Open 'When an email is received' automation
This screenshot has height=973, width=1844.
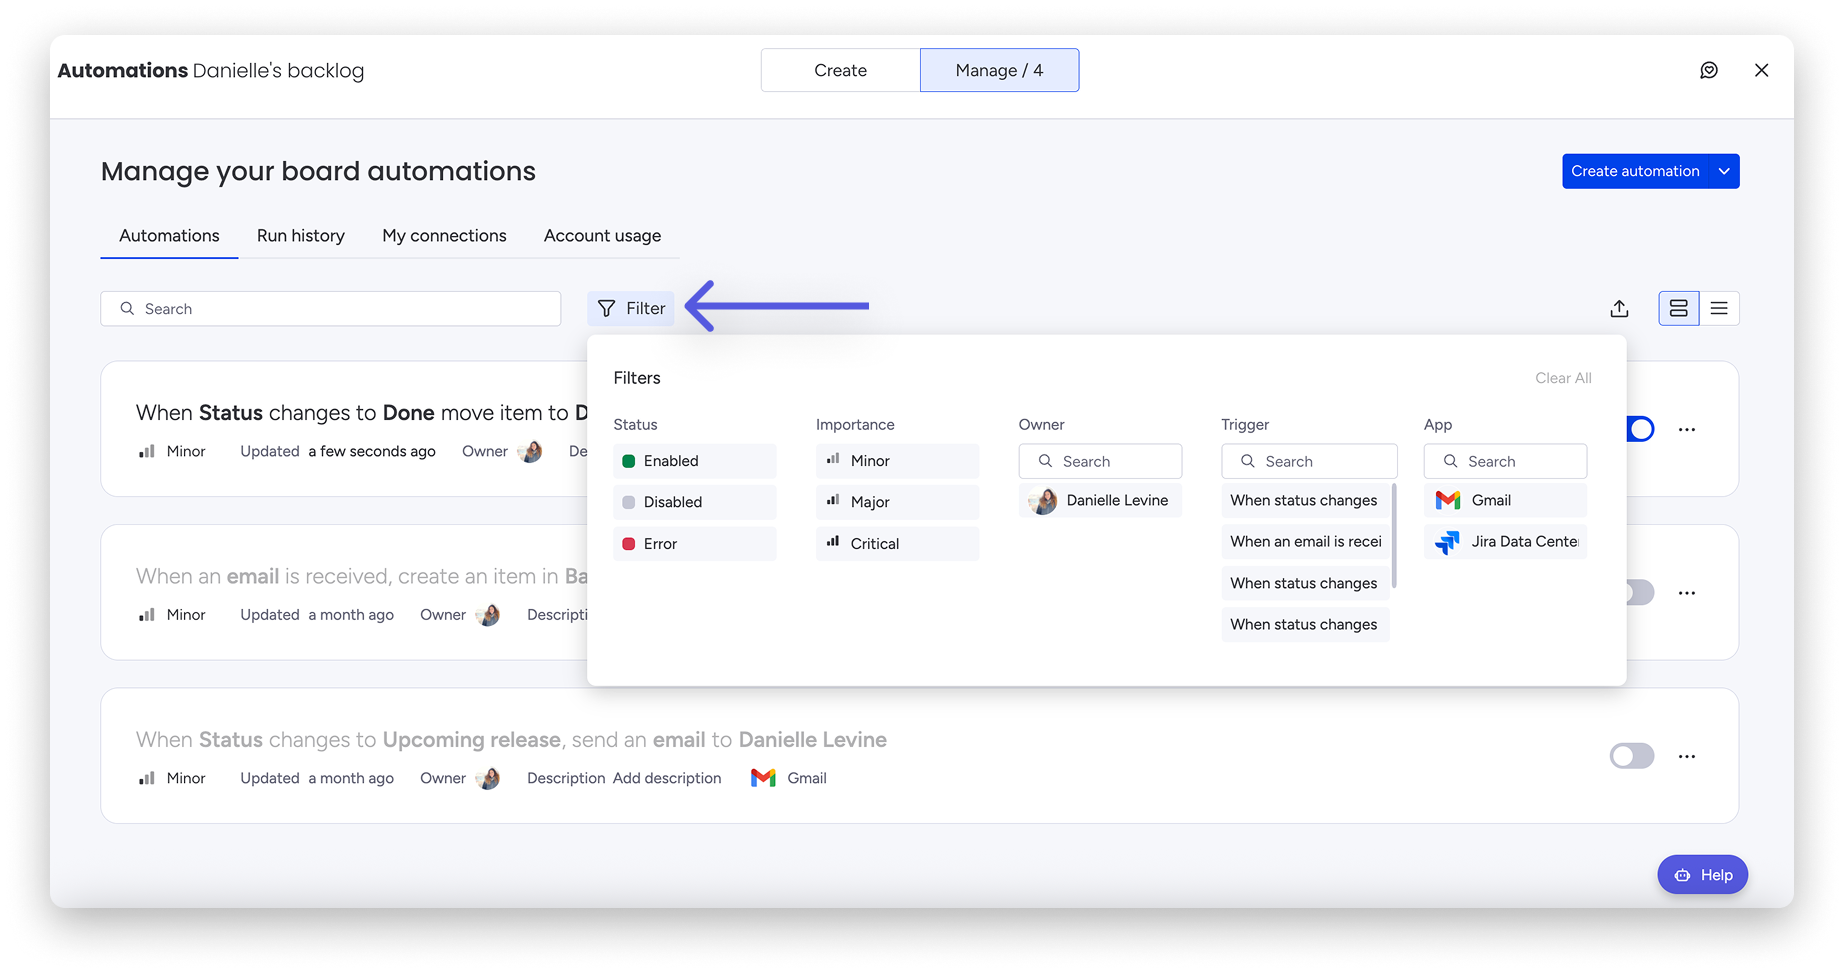362,576
